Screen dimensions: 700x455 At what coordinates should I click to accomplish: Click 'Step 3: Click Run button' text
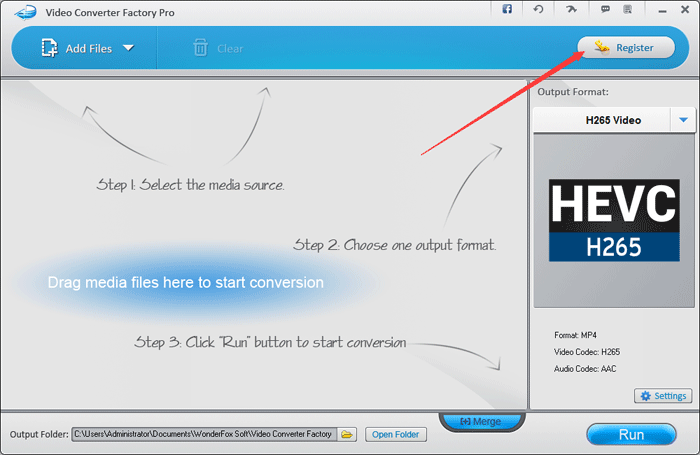(x=270, y=342)
